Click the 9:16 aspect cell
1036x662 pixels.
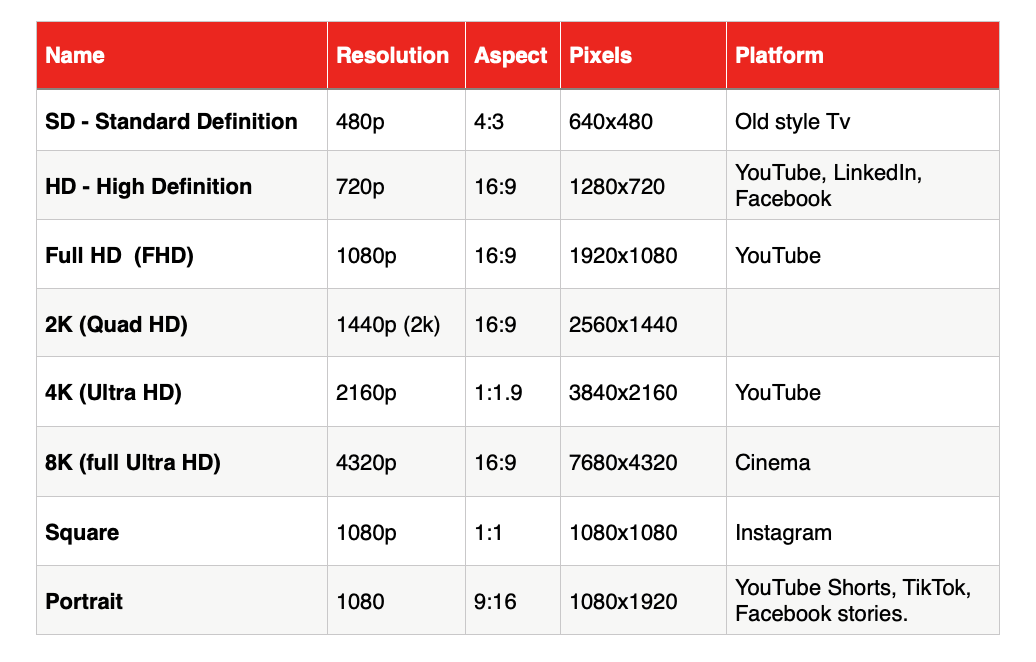click(x=513, y=601)
